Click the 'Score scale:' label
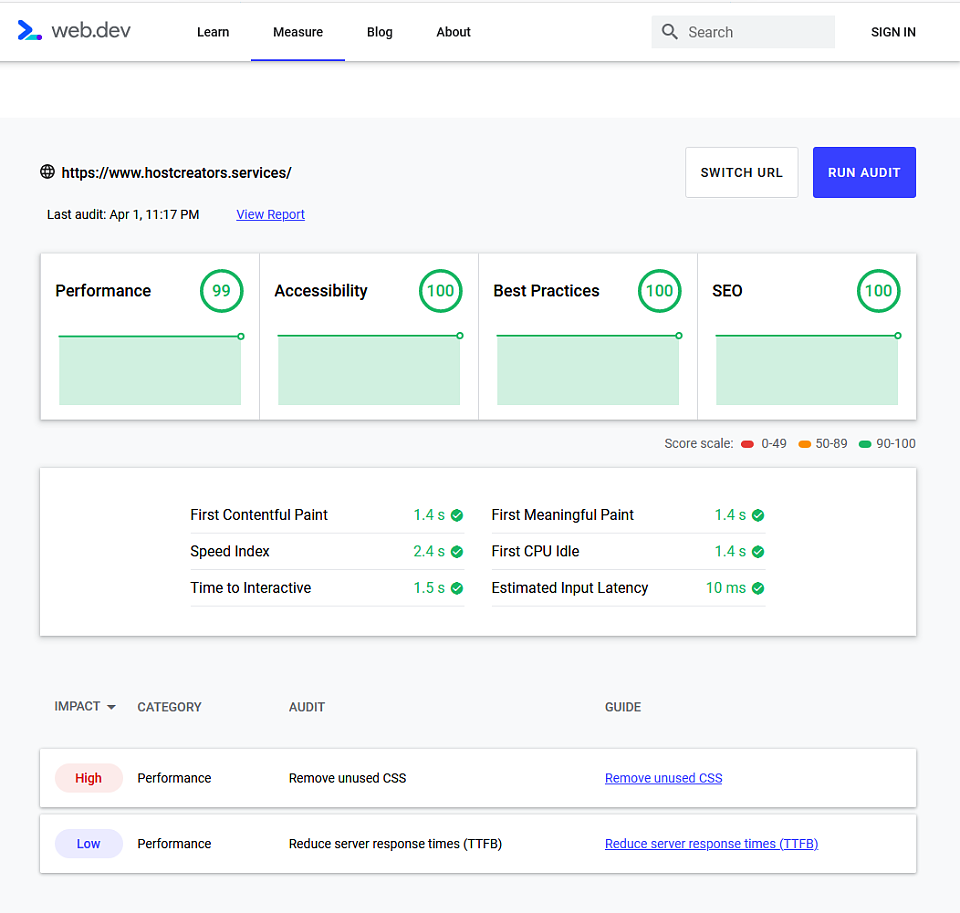The height and width of the screenshot is (913, 960). (699, 443)
